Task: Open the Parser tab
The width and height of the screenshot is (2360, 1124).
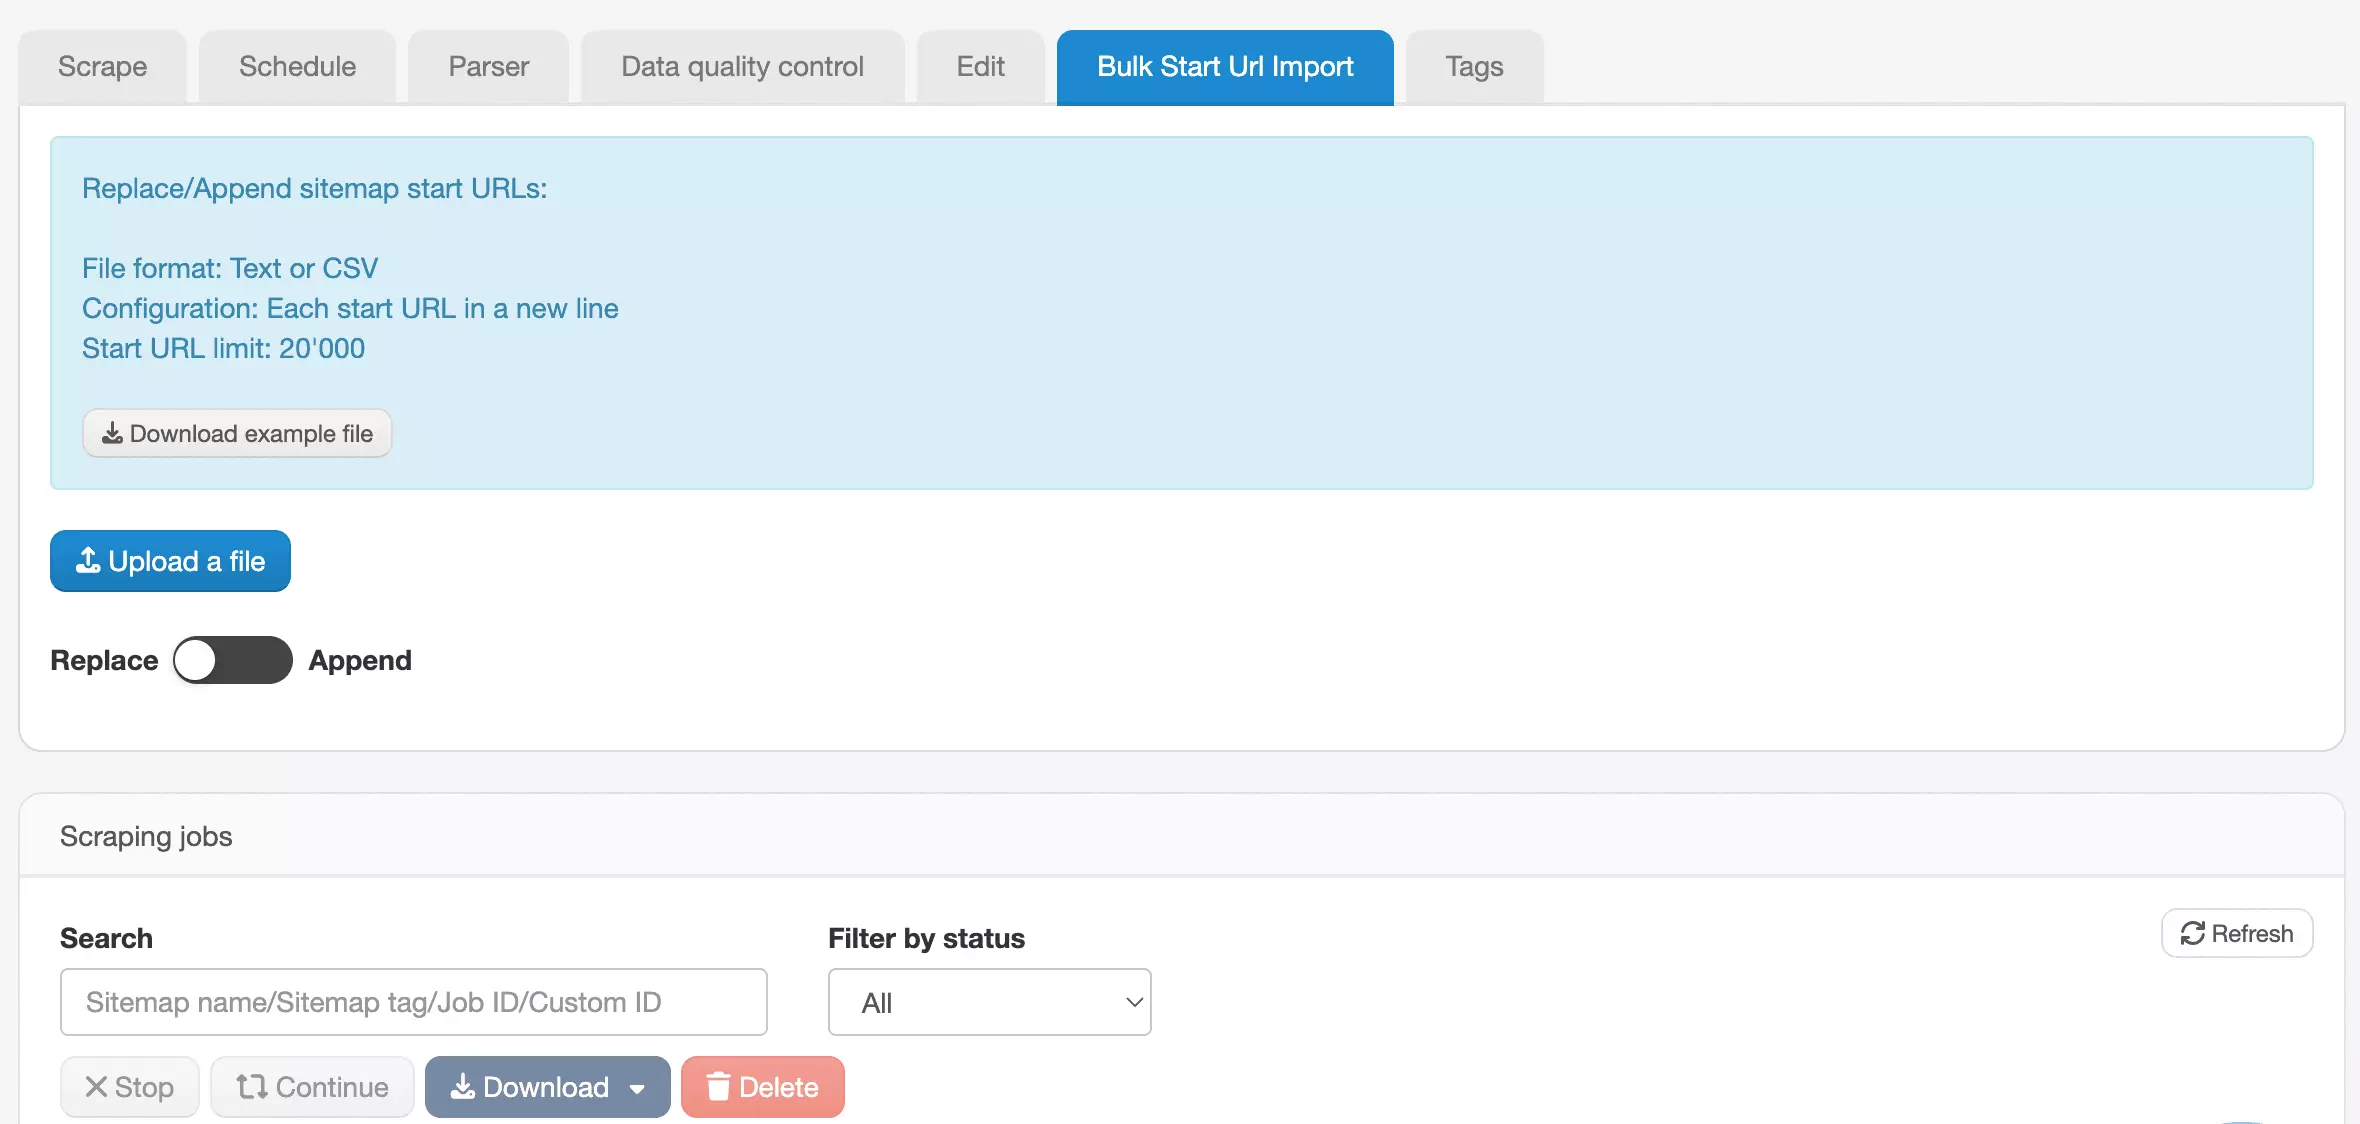Action: 488,67
